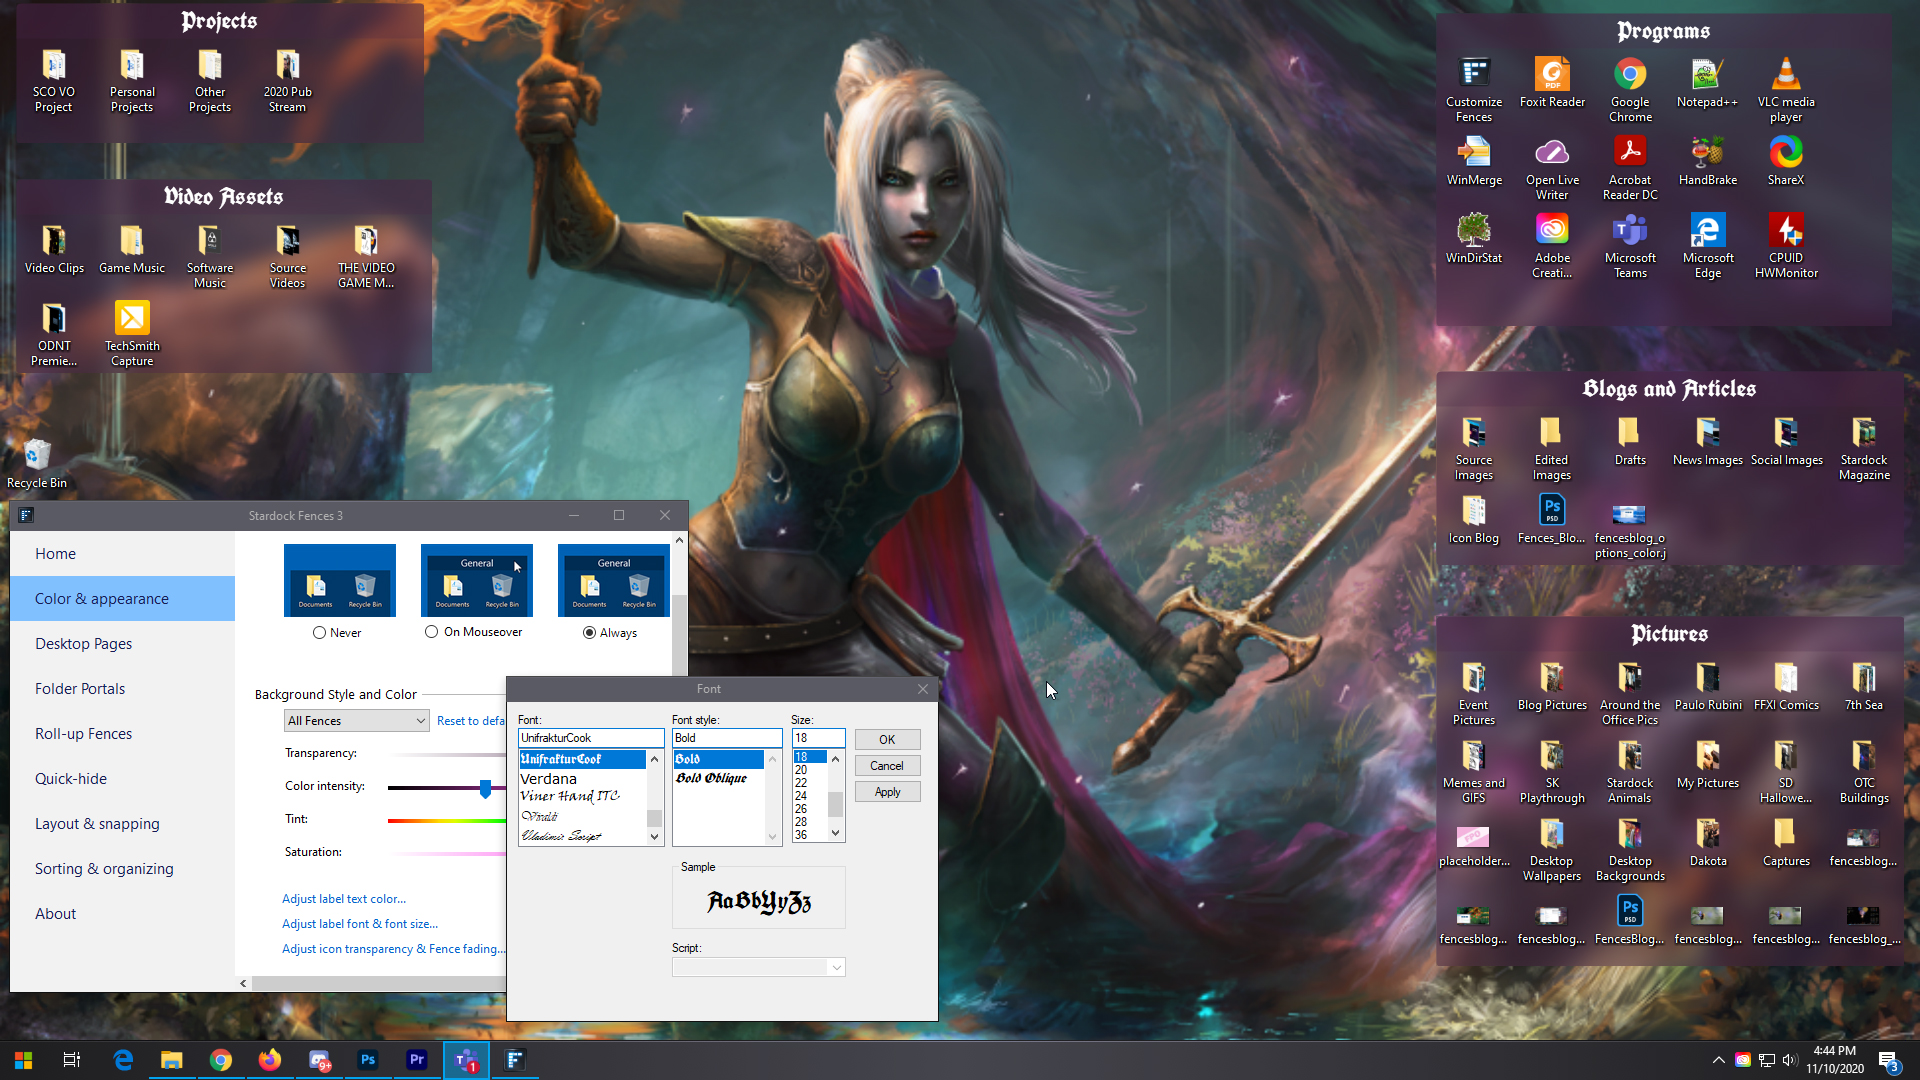Open Game Music folder icon
Viewport: 1920px width, 1080px height.
[132, 248]
